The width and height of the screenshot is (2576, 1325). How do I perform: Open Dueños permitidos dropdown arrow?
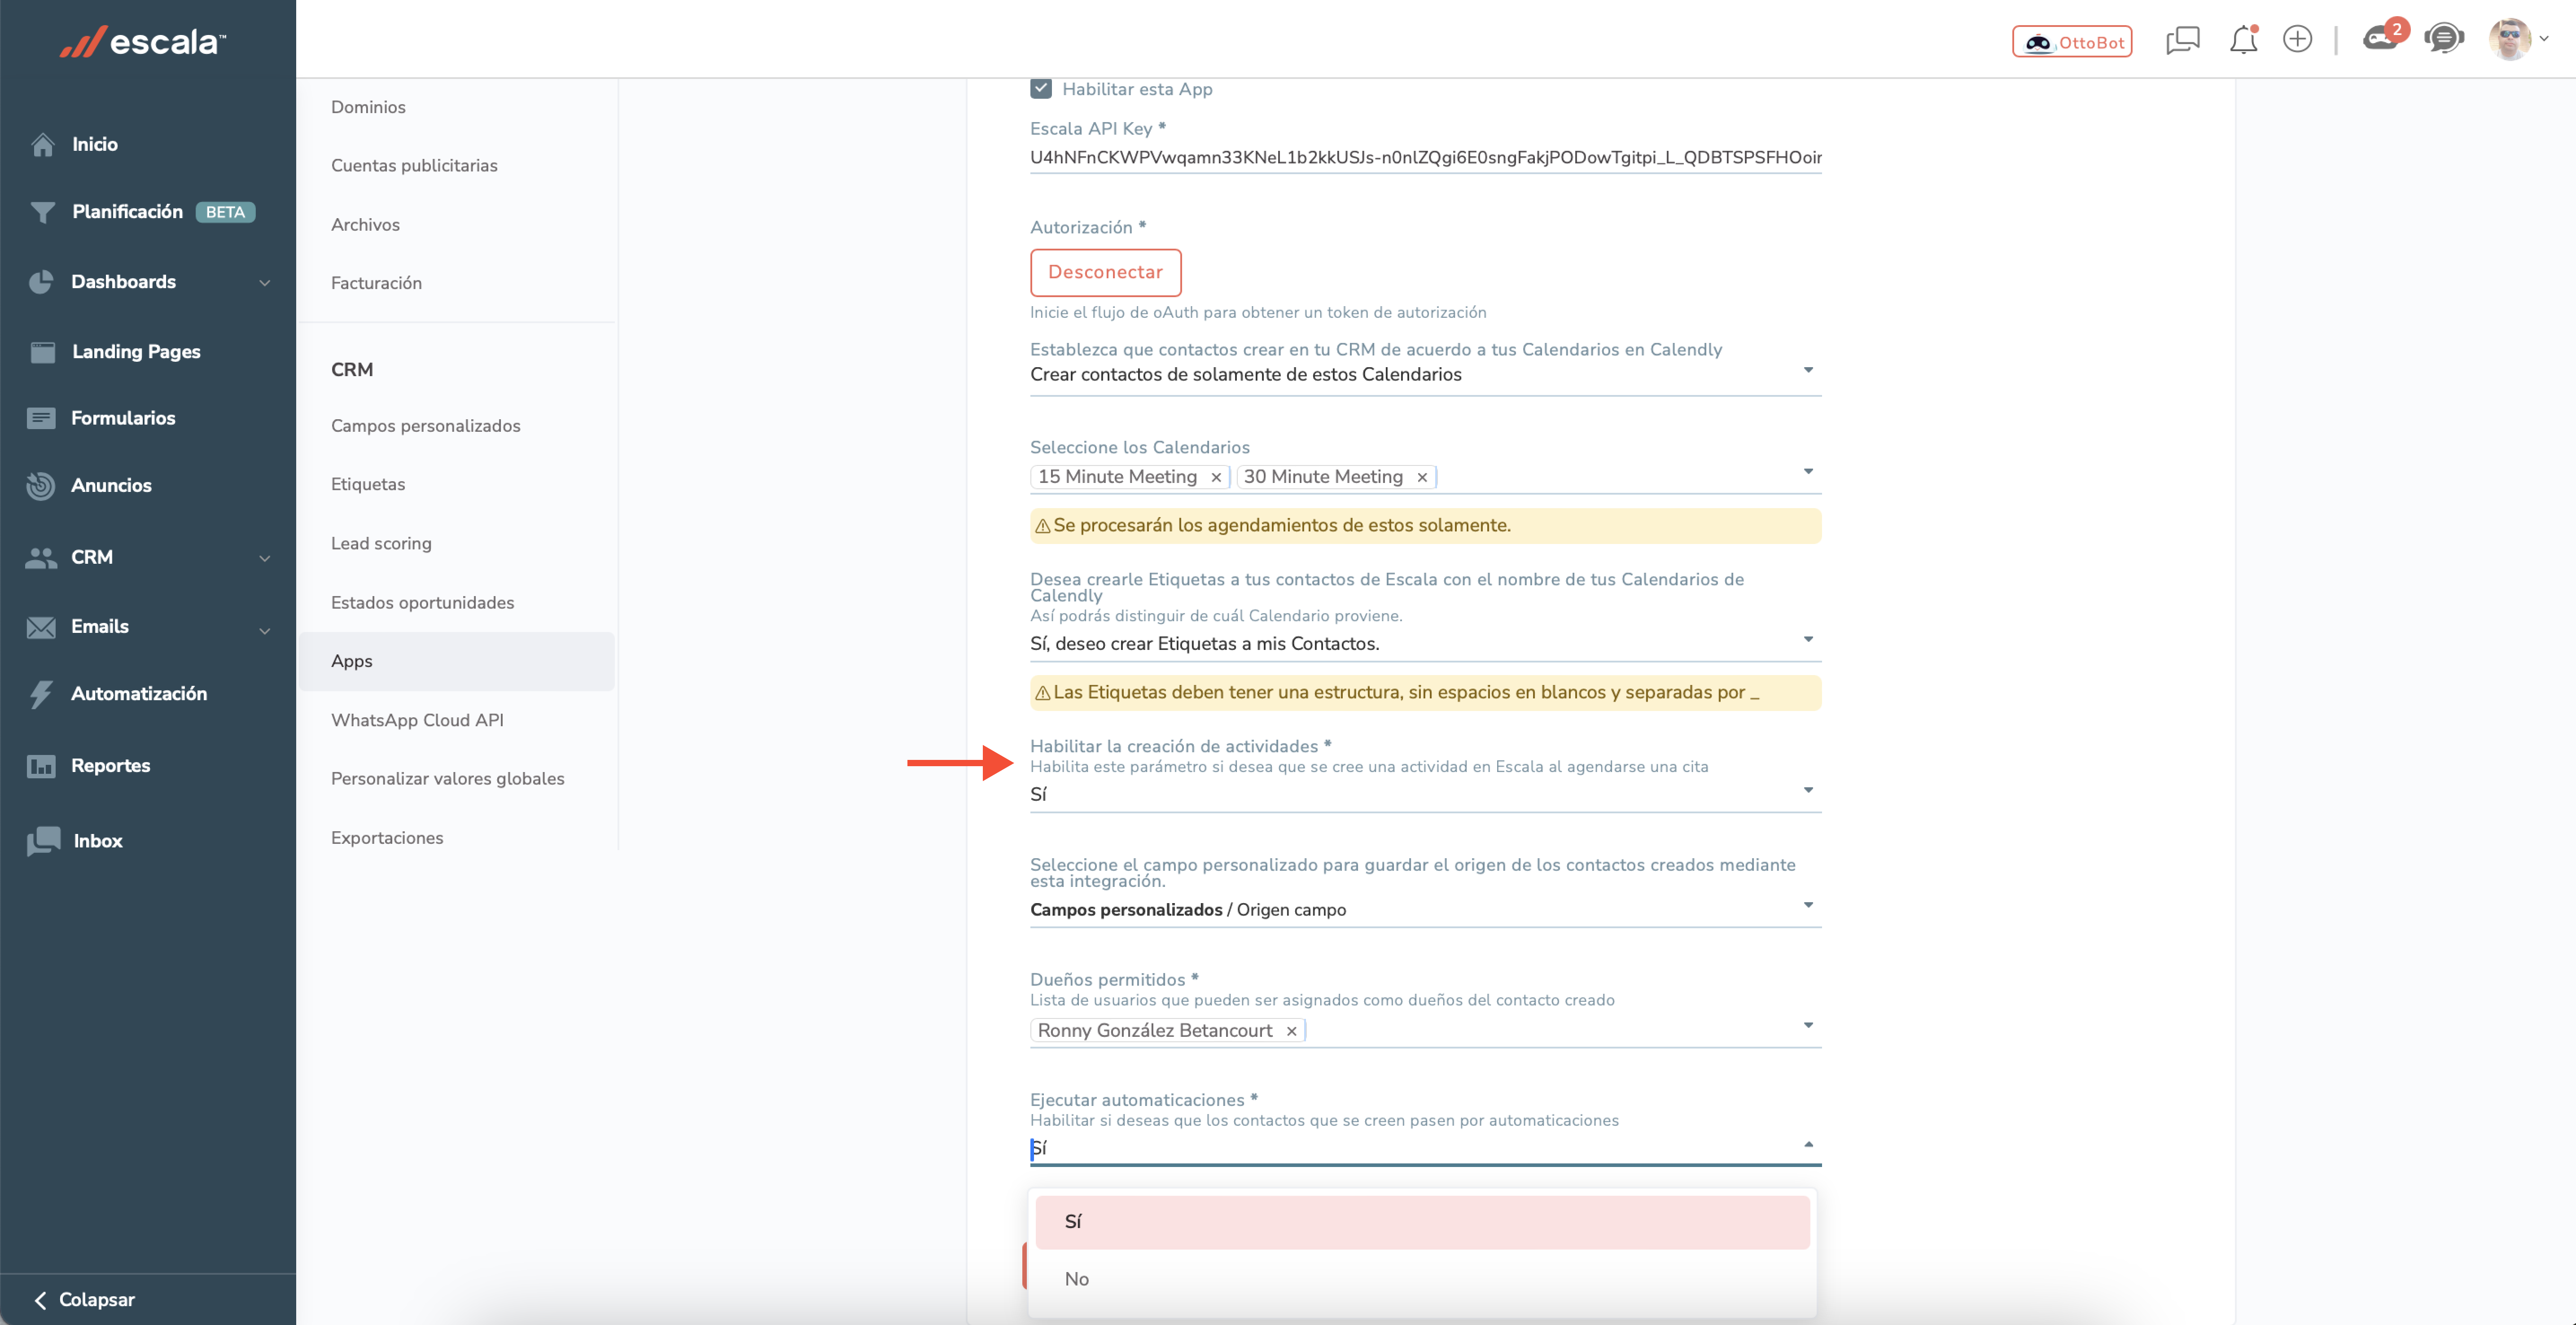tap(1808, 1026)
